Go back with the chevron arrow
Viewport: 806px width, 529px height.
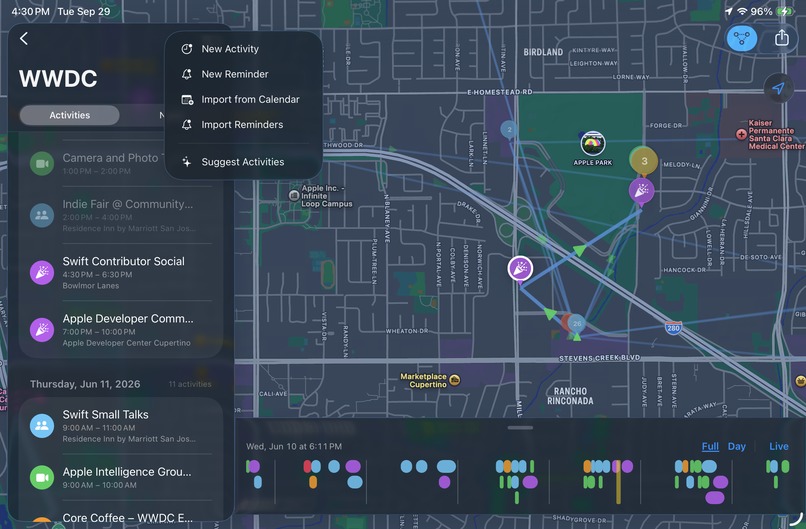pyautogui.click(x=24, y=39)
